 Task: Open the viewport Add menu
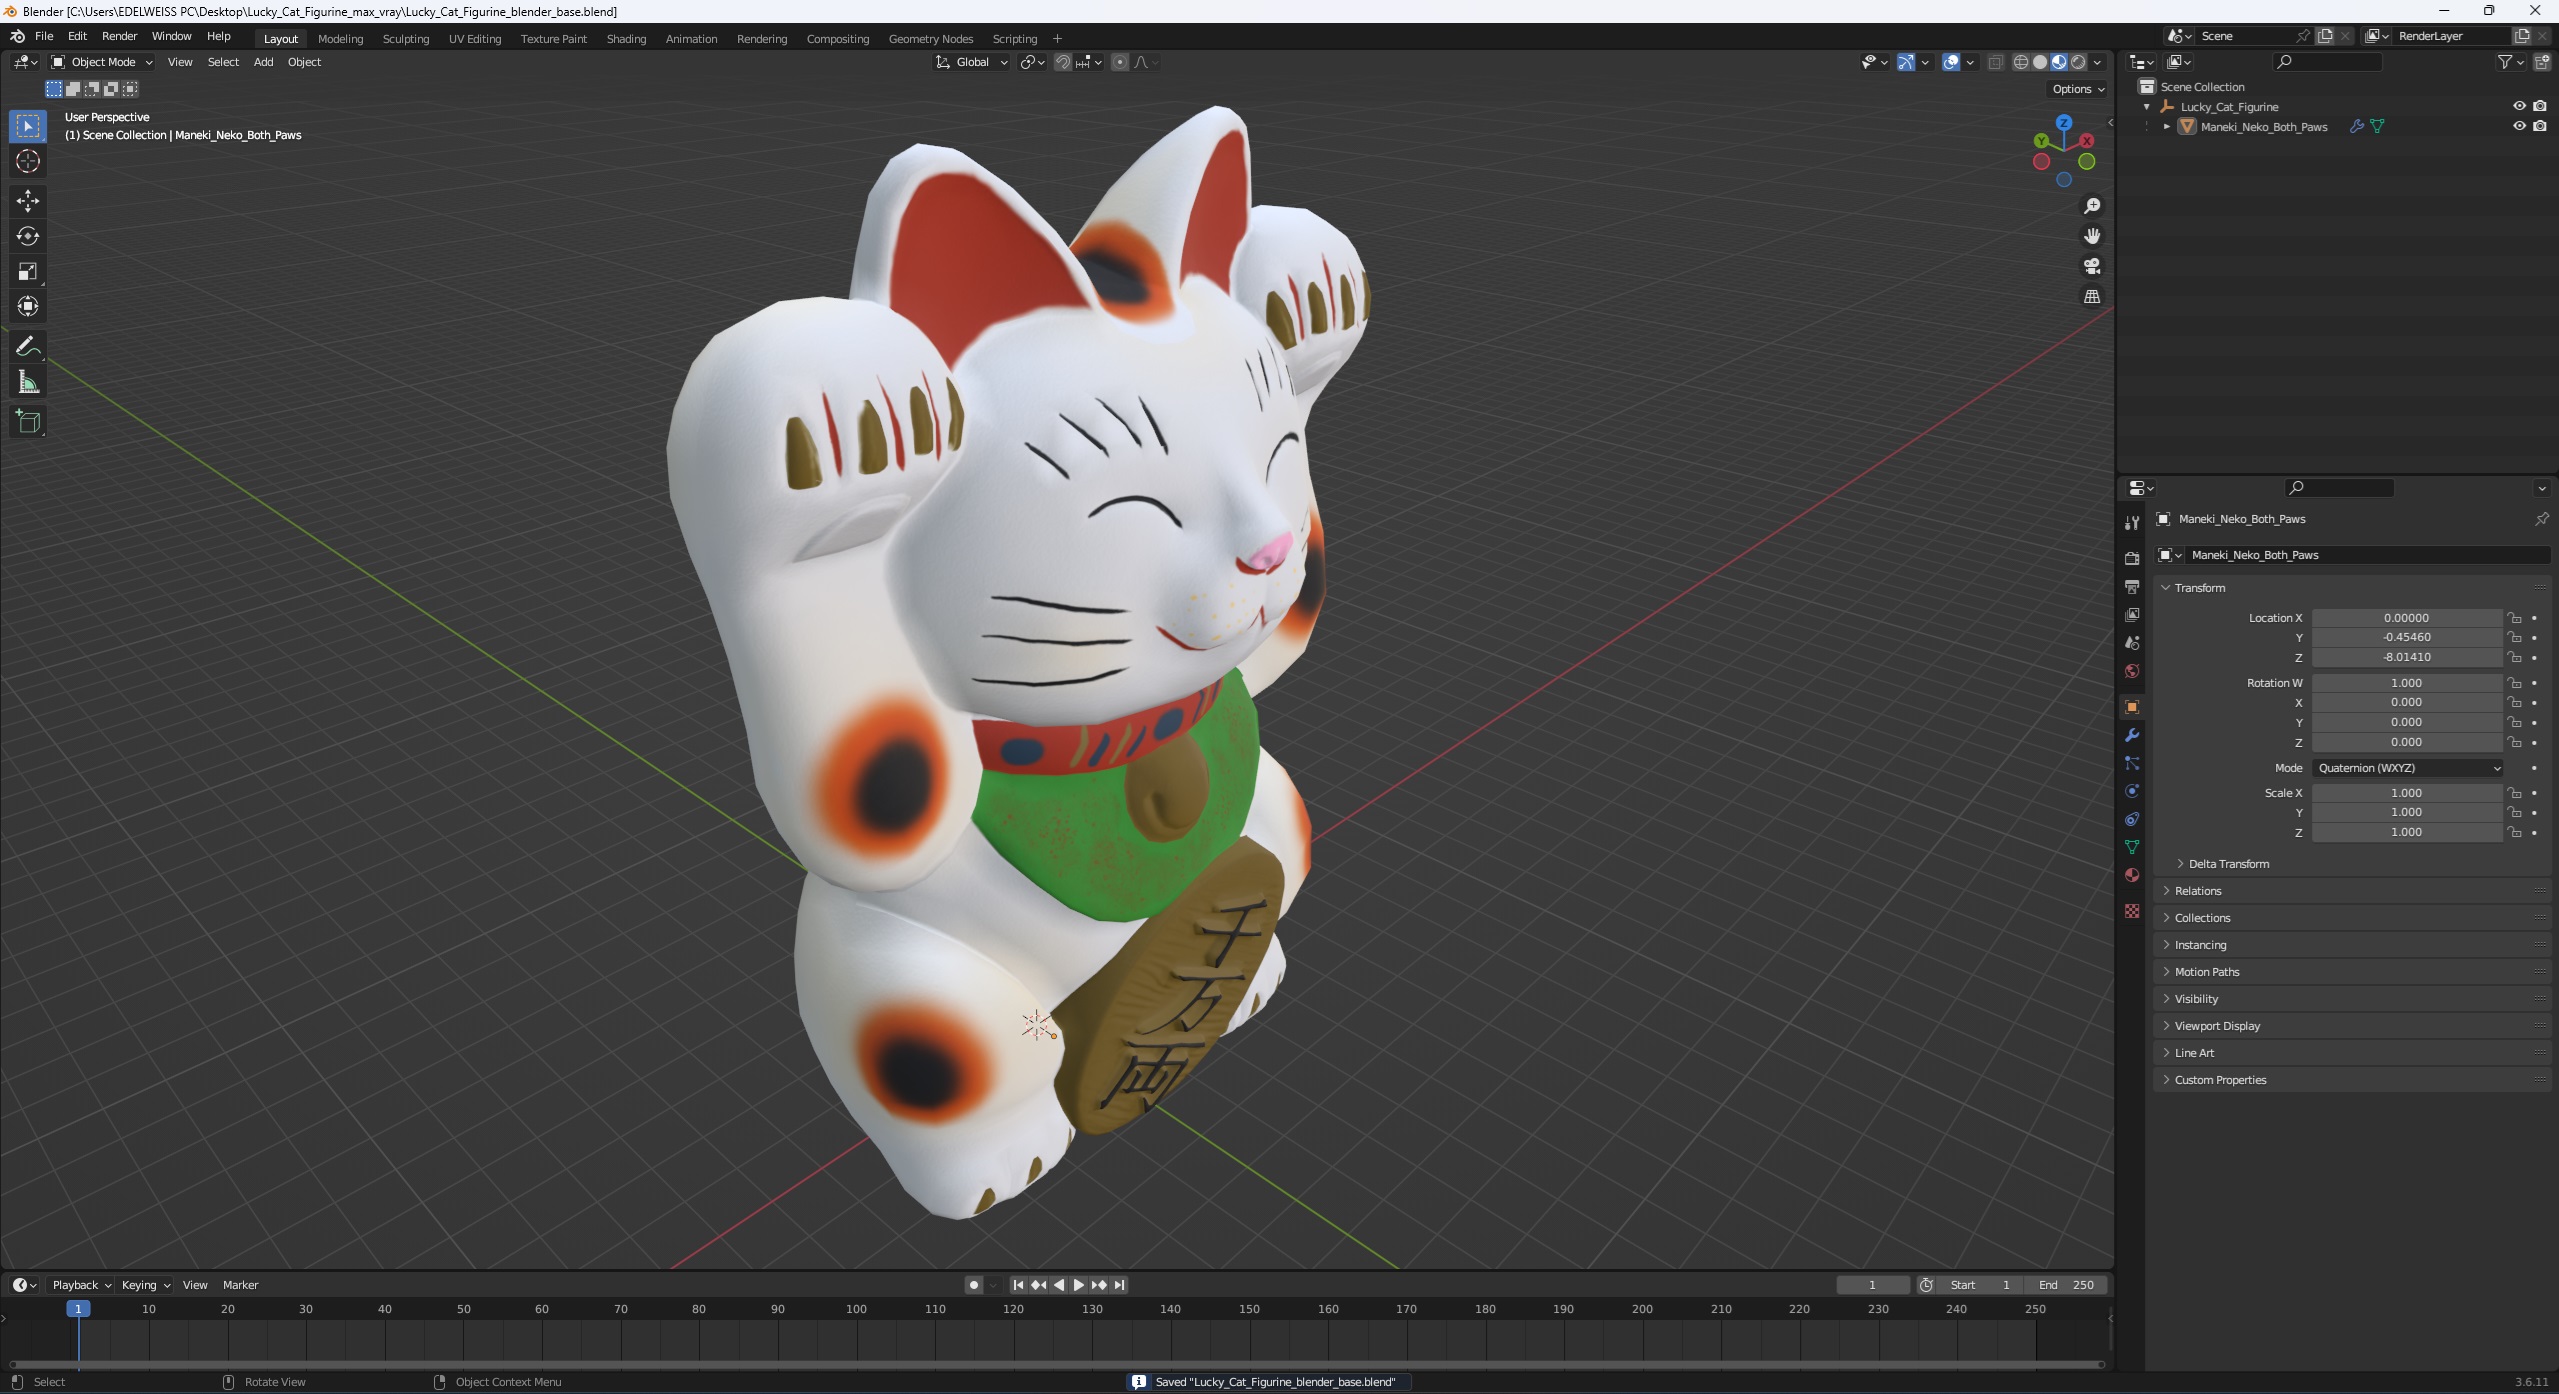[x=263, y=62]
